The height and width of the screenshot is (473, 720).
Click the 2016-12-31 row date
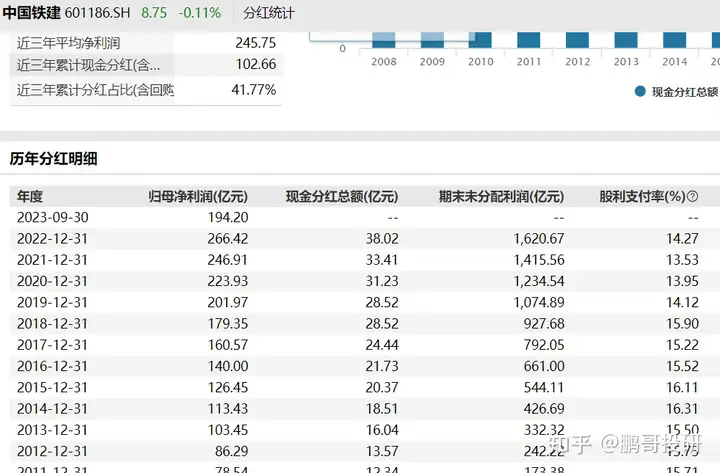[x=52, y=366]
